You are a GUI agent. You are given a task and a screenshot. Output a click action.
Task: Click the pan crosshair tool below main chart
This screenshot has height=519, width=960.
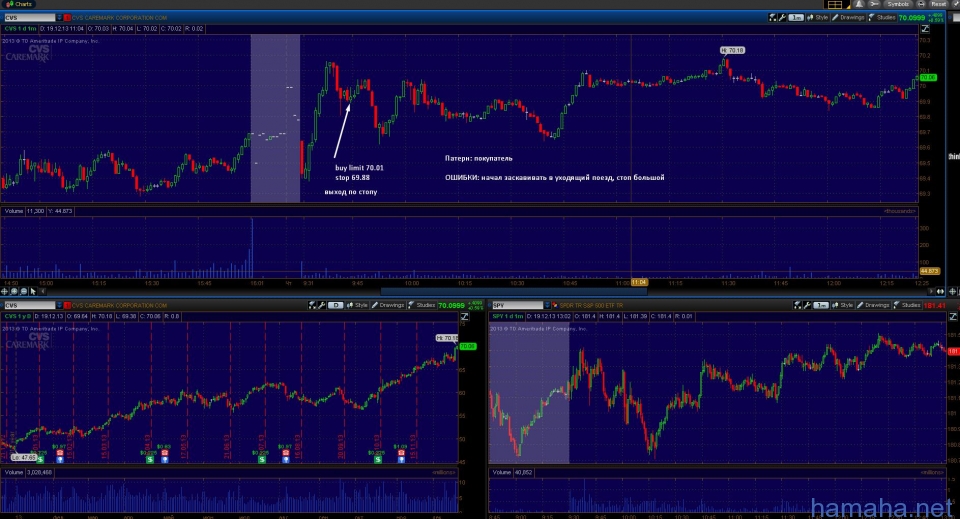click(4, 291)
